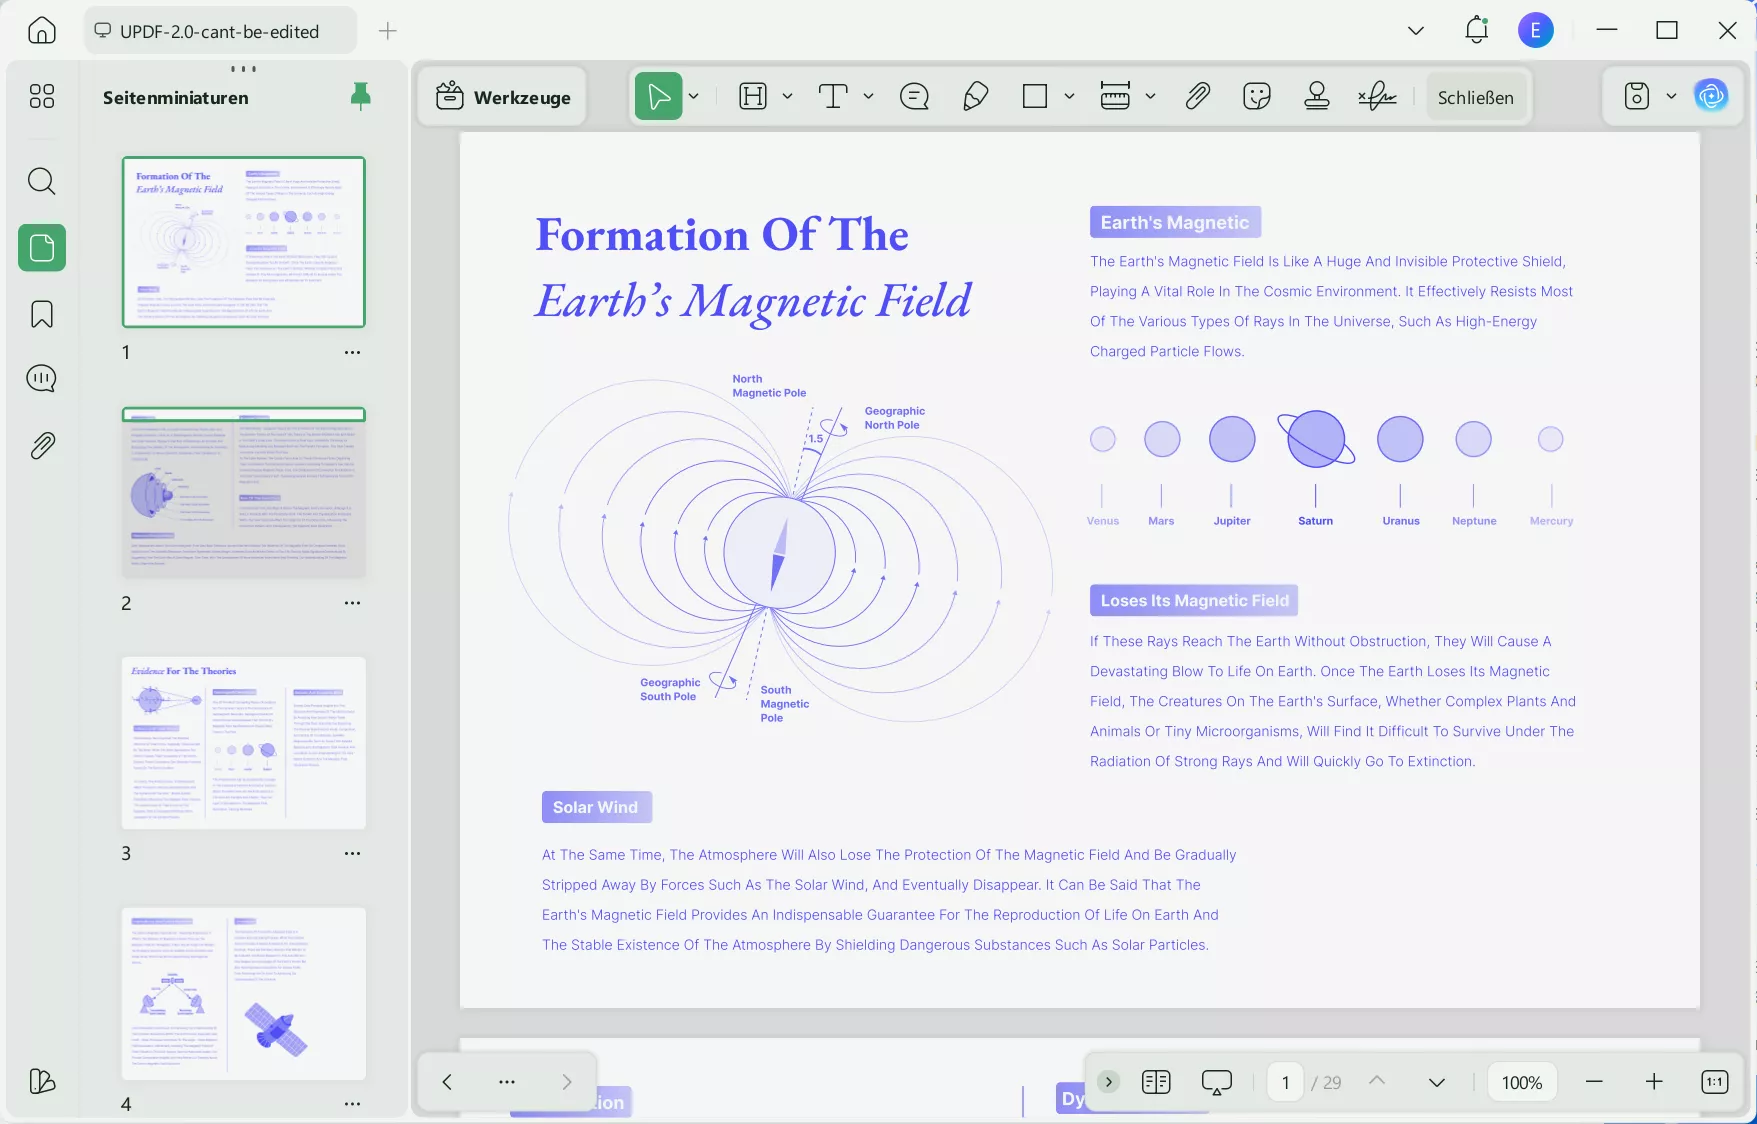1757x1124 pixels.
Task: Pin the Seitenminiaturen panel
Action: 361,96
